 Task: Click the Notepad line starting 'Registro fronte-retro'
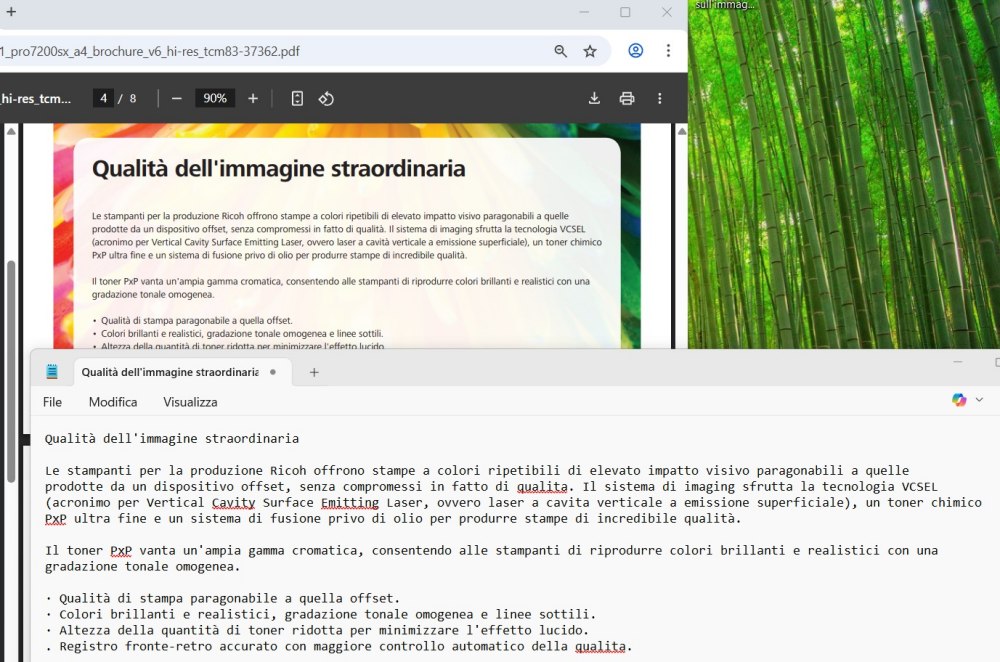(339, 646)
